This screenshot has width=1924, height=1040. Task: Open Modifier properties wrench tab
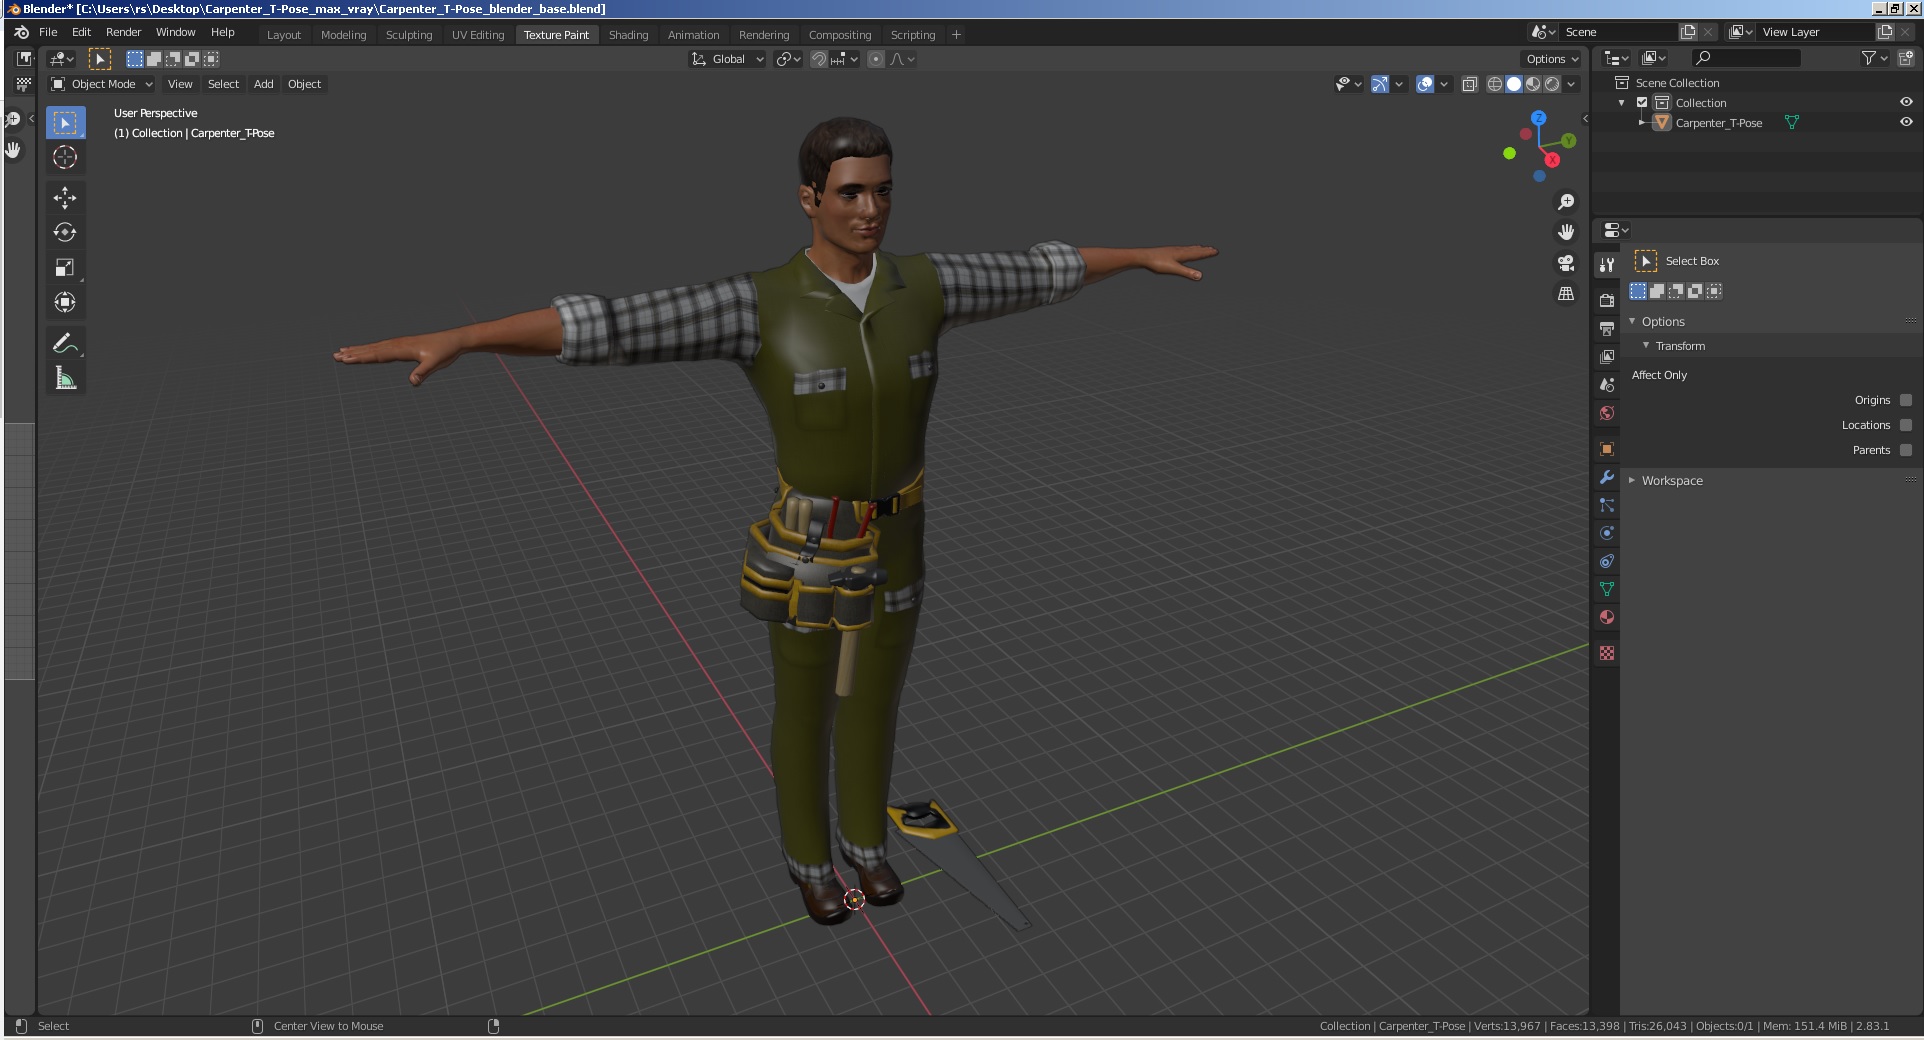tap(1607, 477)
